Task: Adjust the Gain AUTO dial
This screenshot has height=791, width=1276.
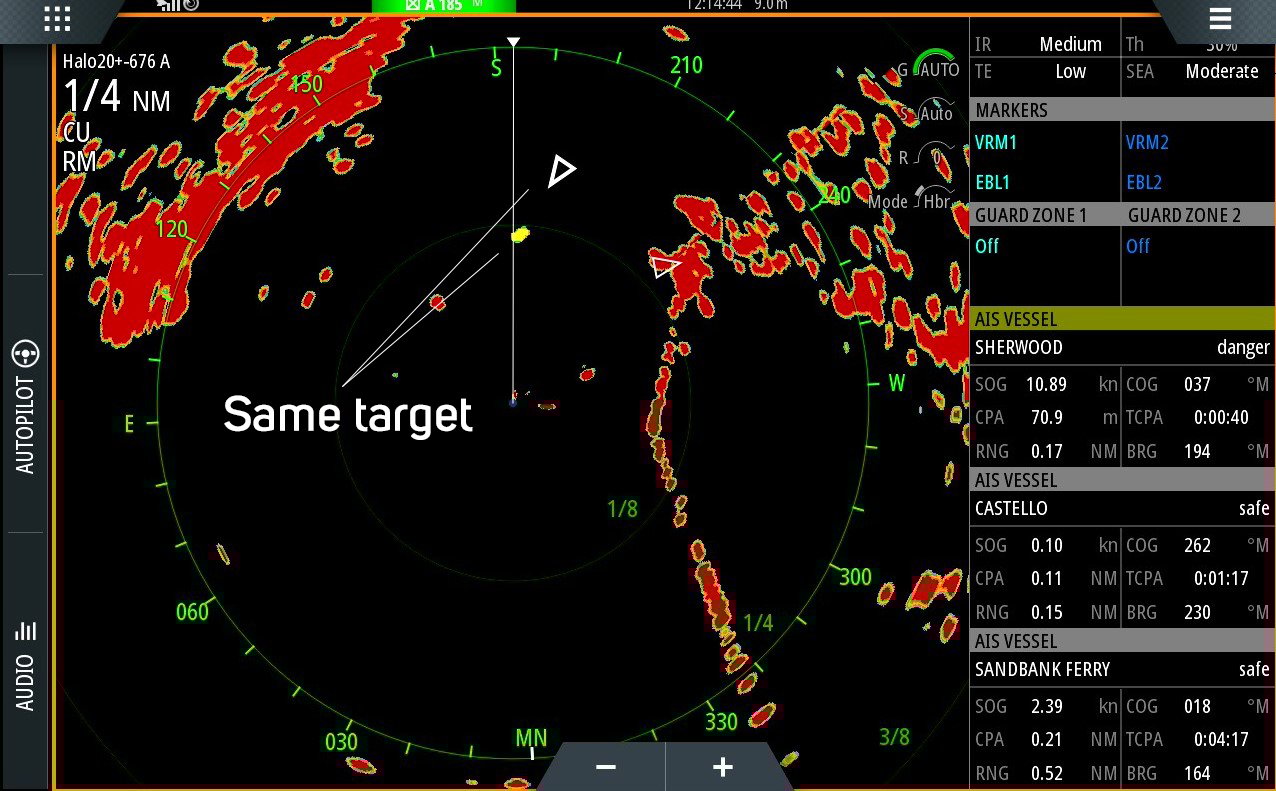Action: [935, 69]
